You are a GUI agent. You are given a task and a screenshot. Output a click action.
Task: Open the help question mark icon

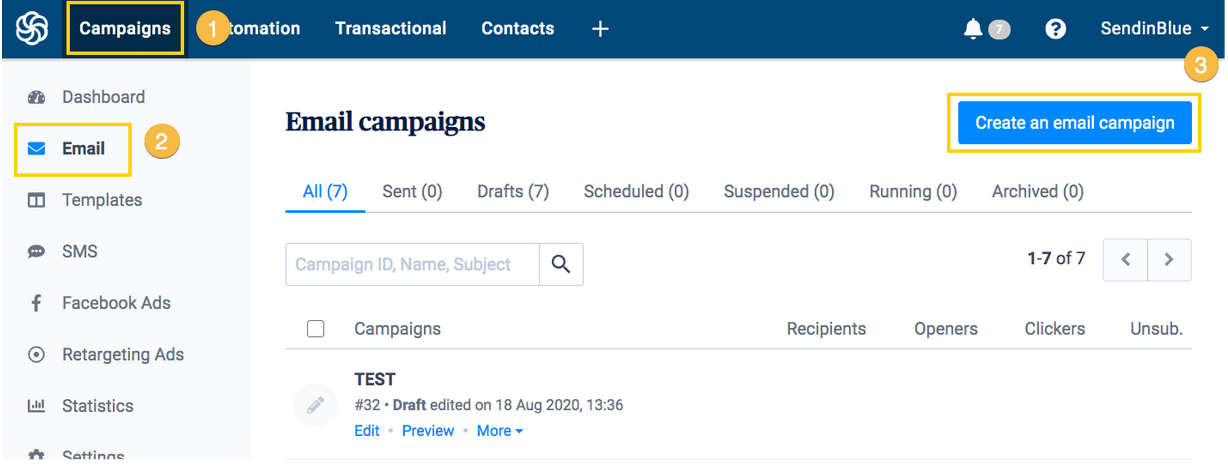pos(1055,29)
